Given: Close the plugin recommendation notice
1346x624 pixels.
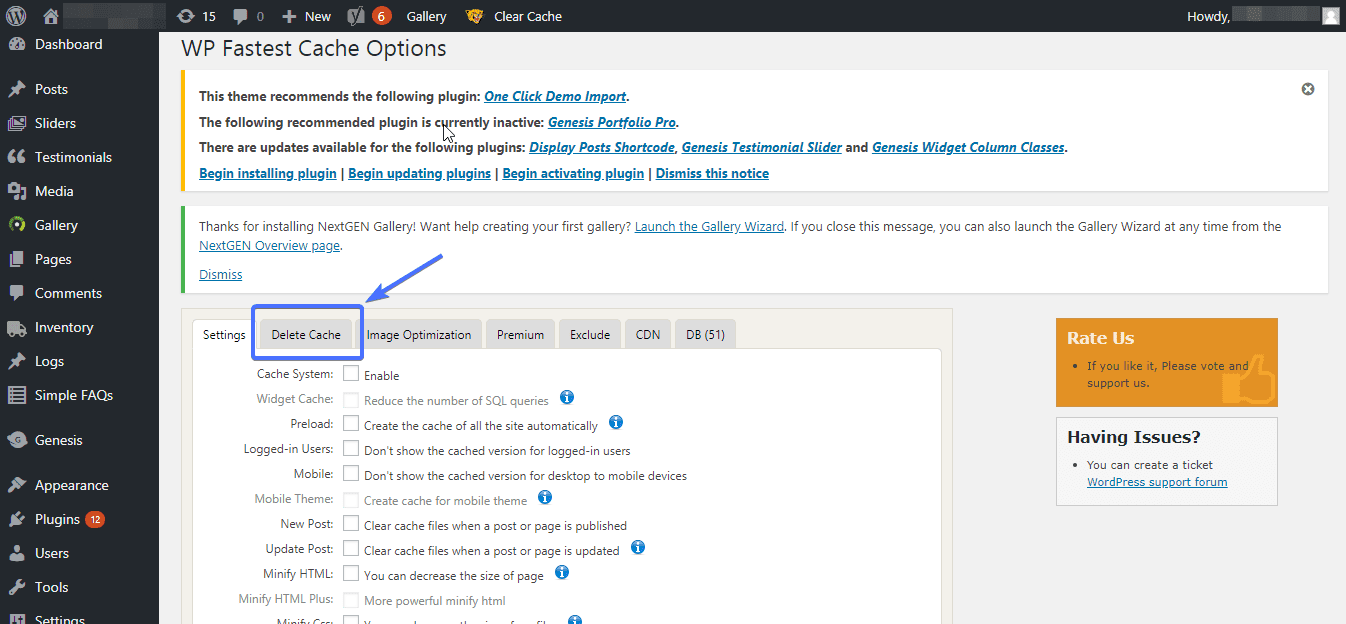Looking at the screenshot, I should pyautogui.click(x=1308, y=89).
